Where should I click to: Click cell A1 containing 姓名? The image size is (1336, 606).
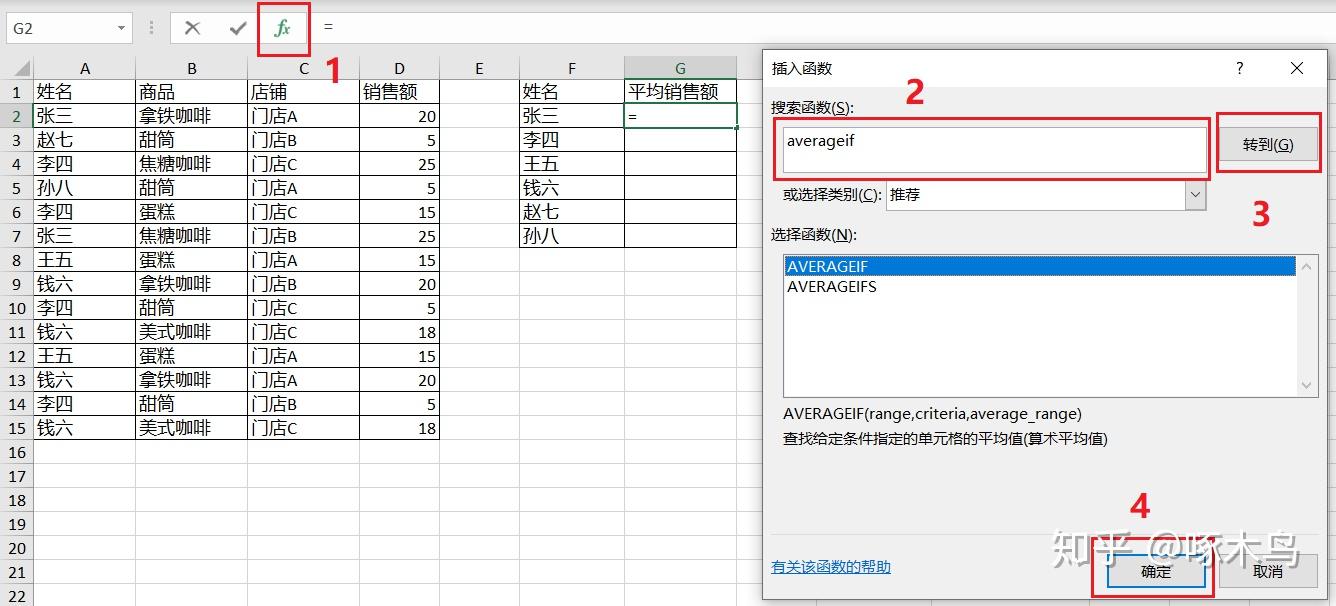coord(85,92)
